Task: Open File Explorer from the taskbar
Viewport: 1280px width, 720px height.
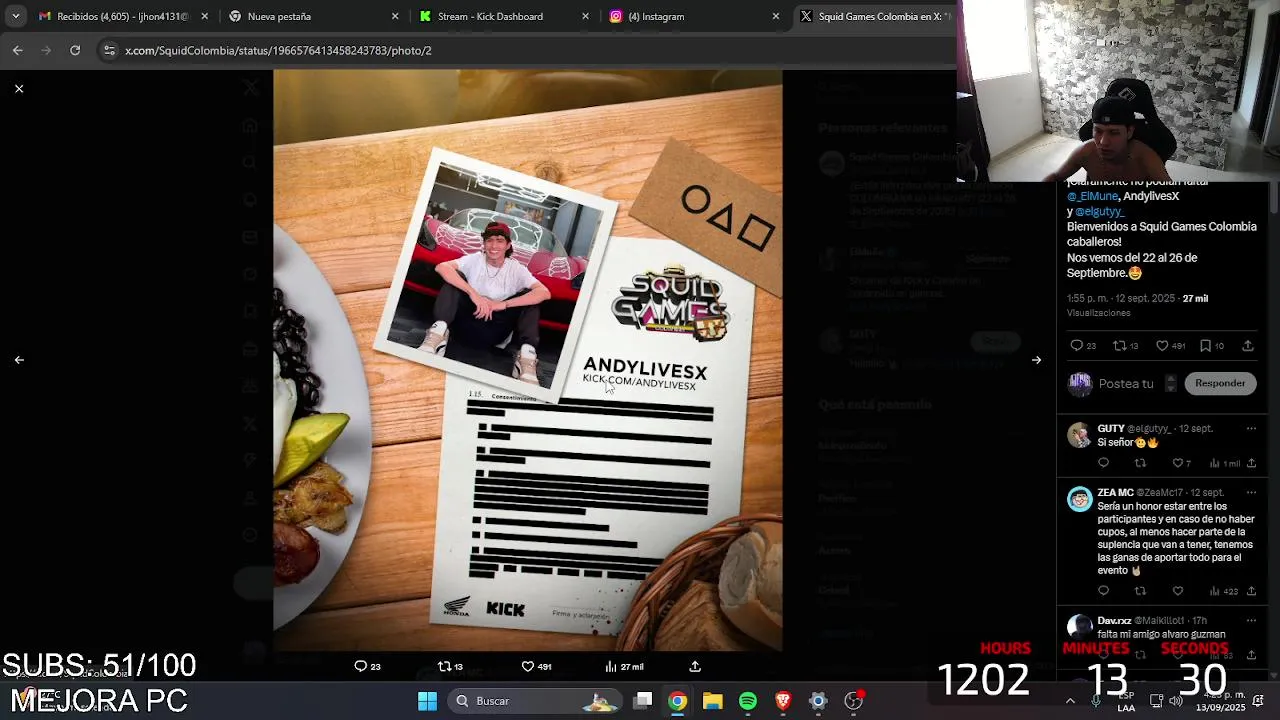Action: (x=713, y=701)
